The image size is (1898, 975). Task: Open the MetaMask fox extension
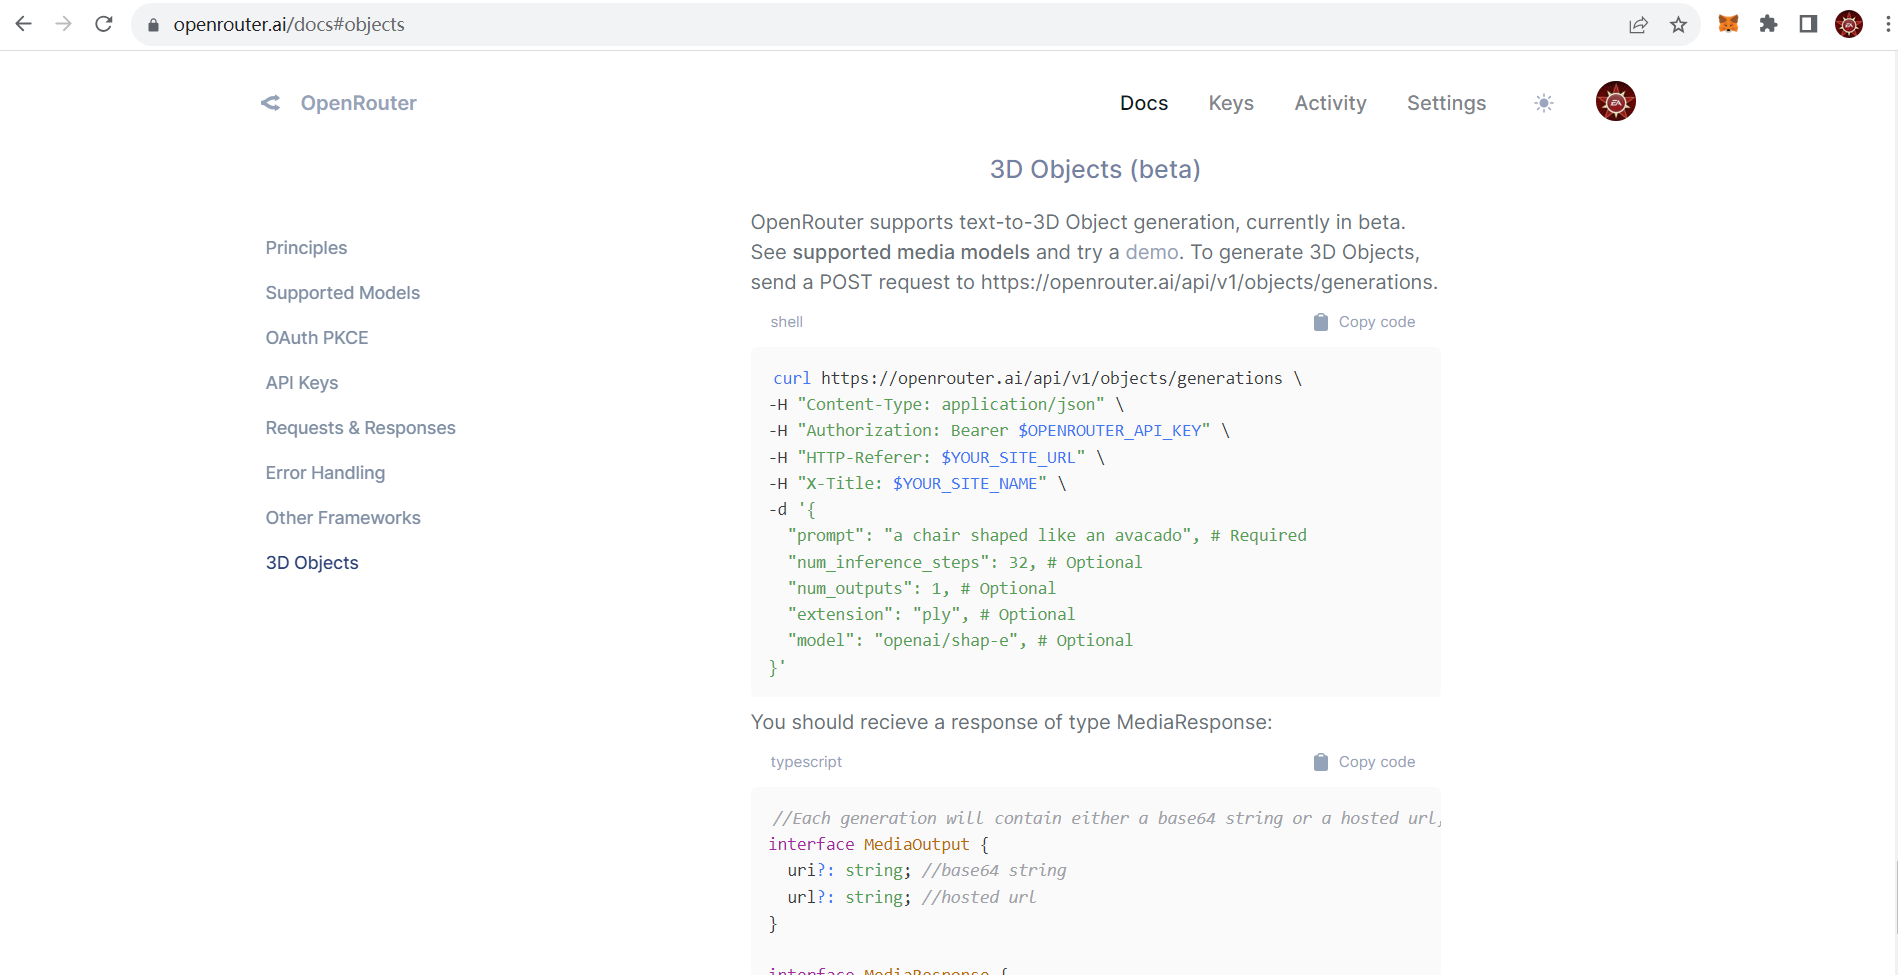(x=1728, y=24)
